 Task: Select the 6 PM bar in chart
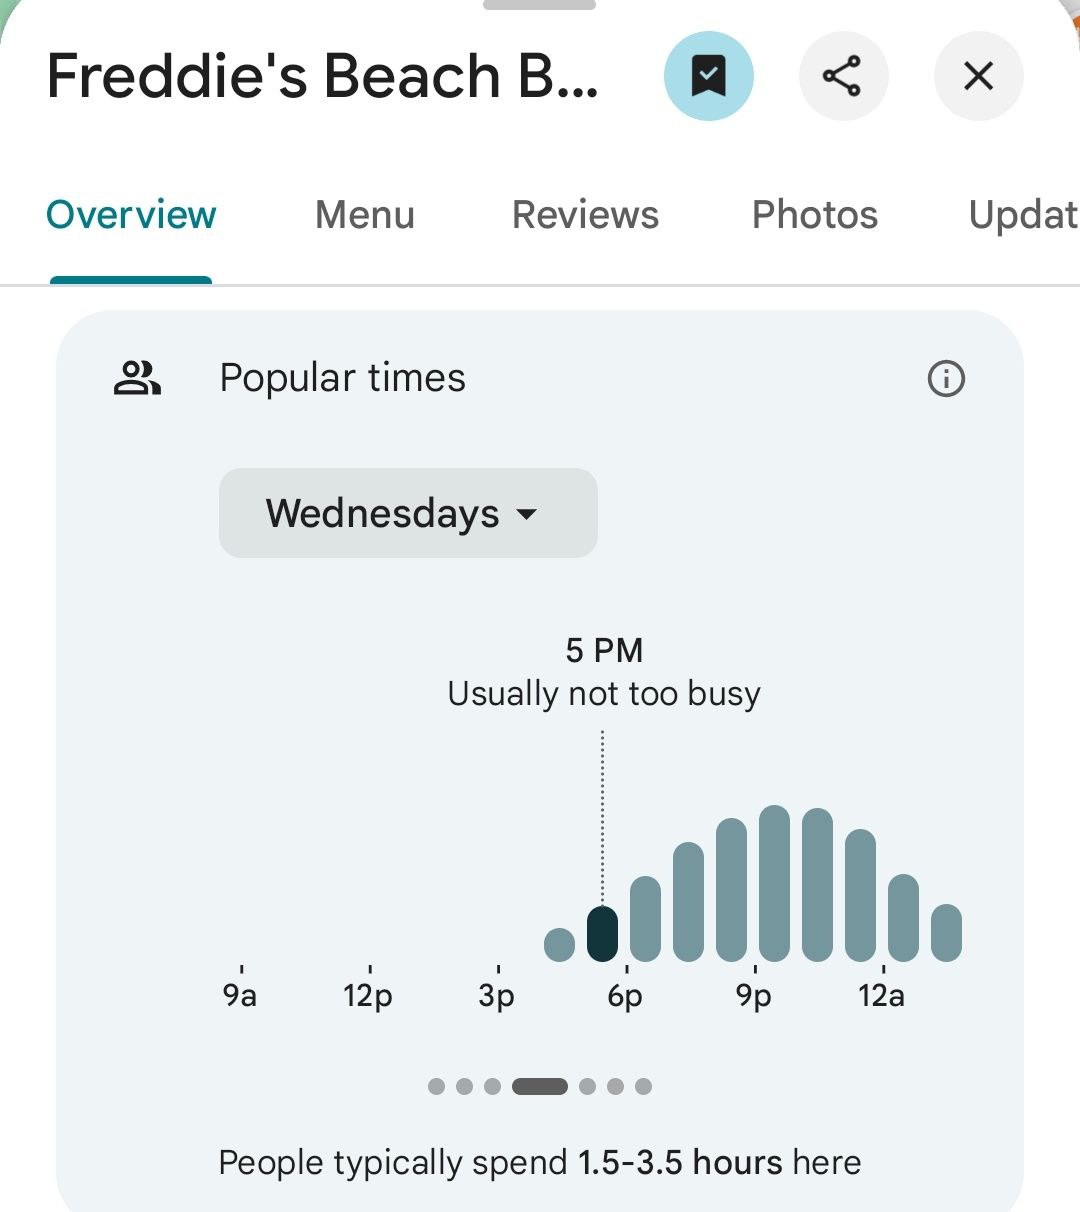pos(645,918)
